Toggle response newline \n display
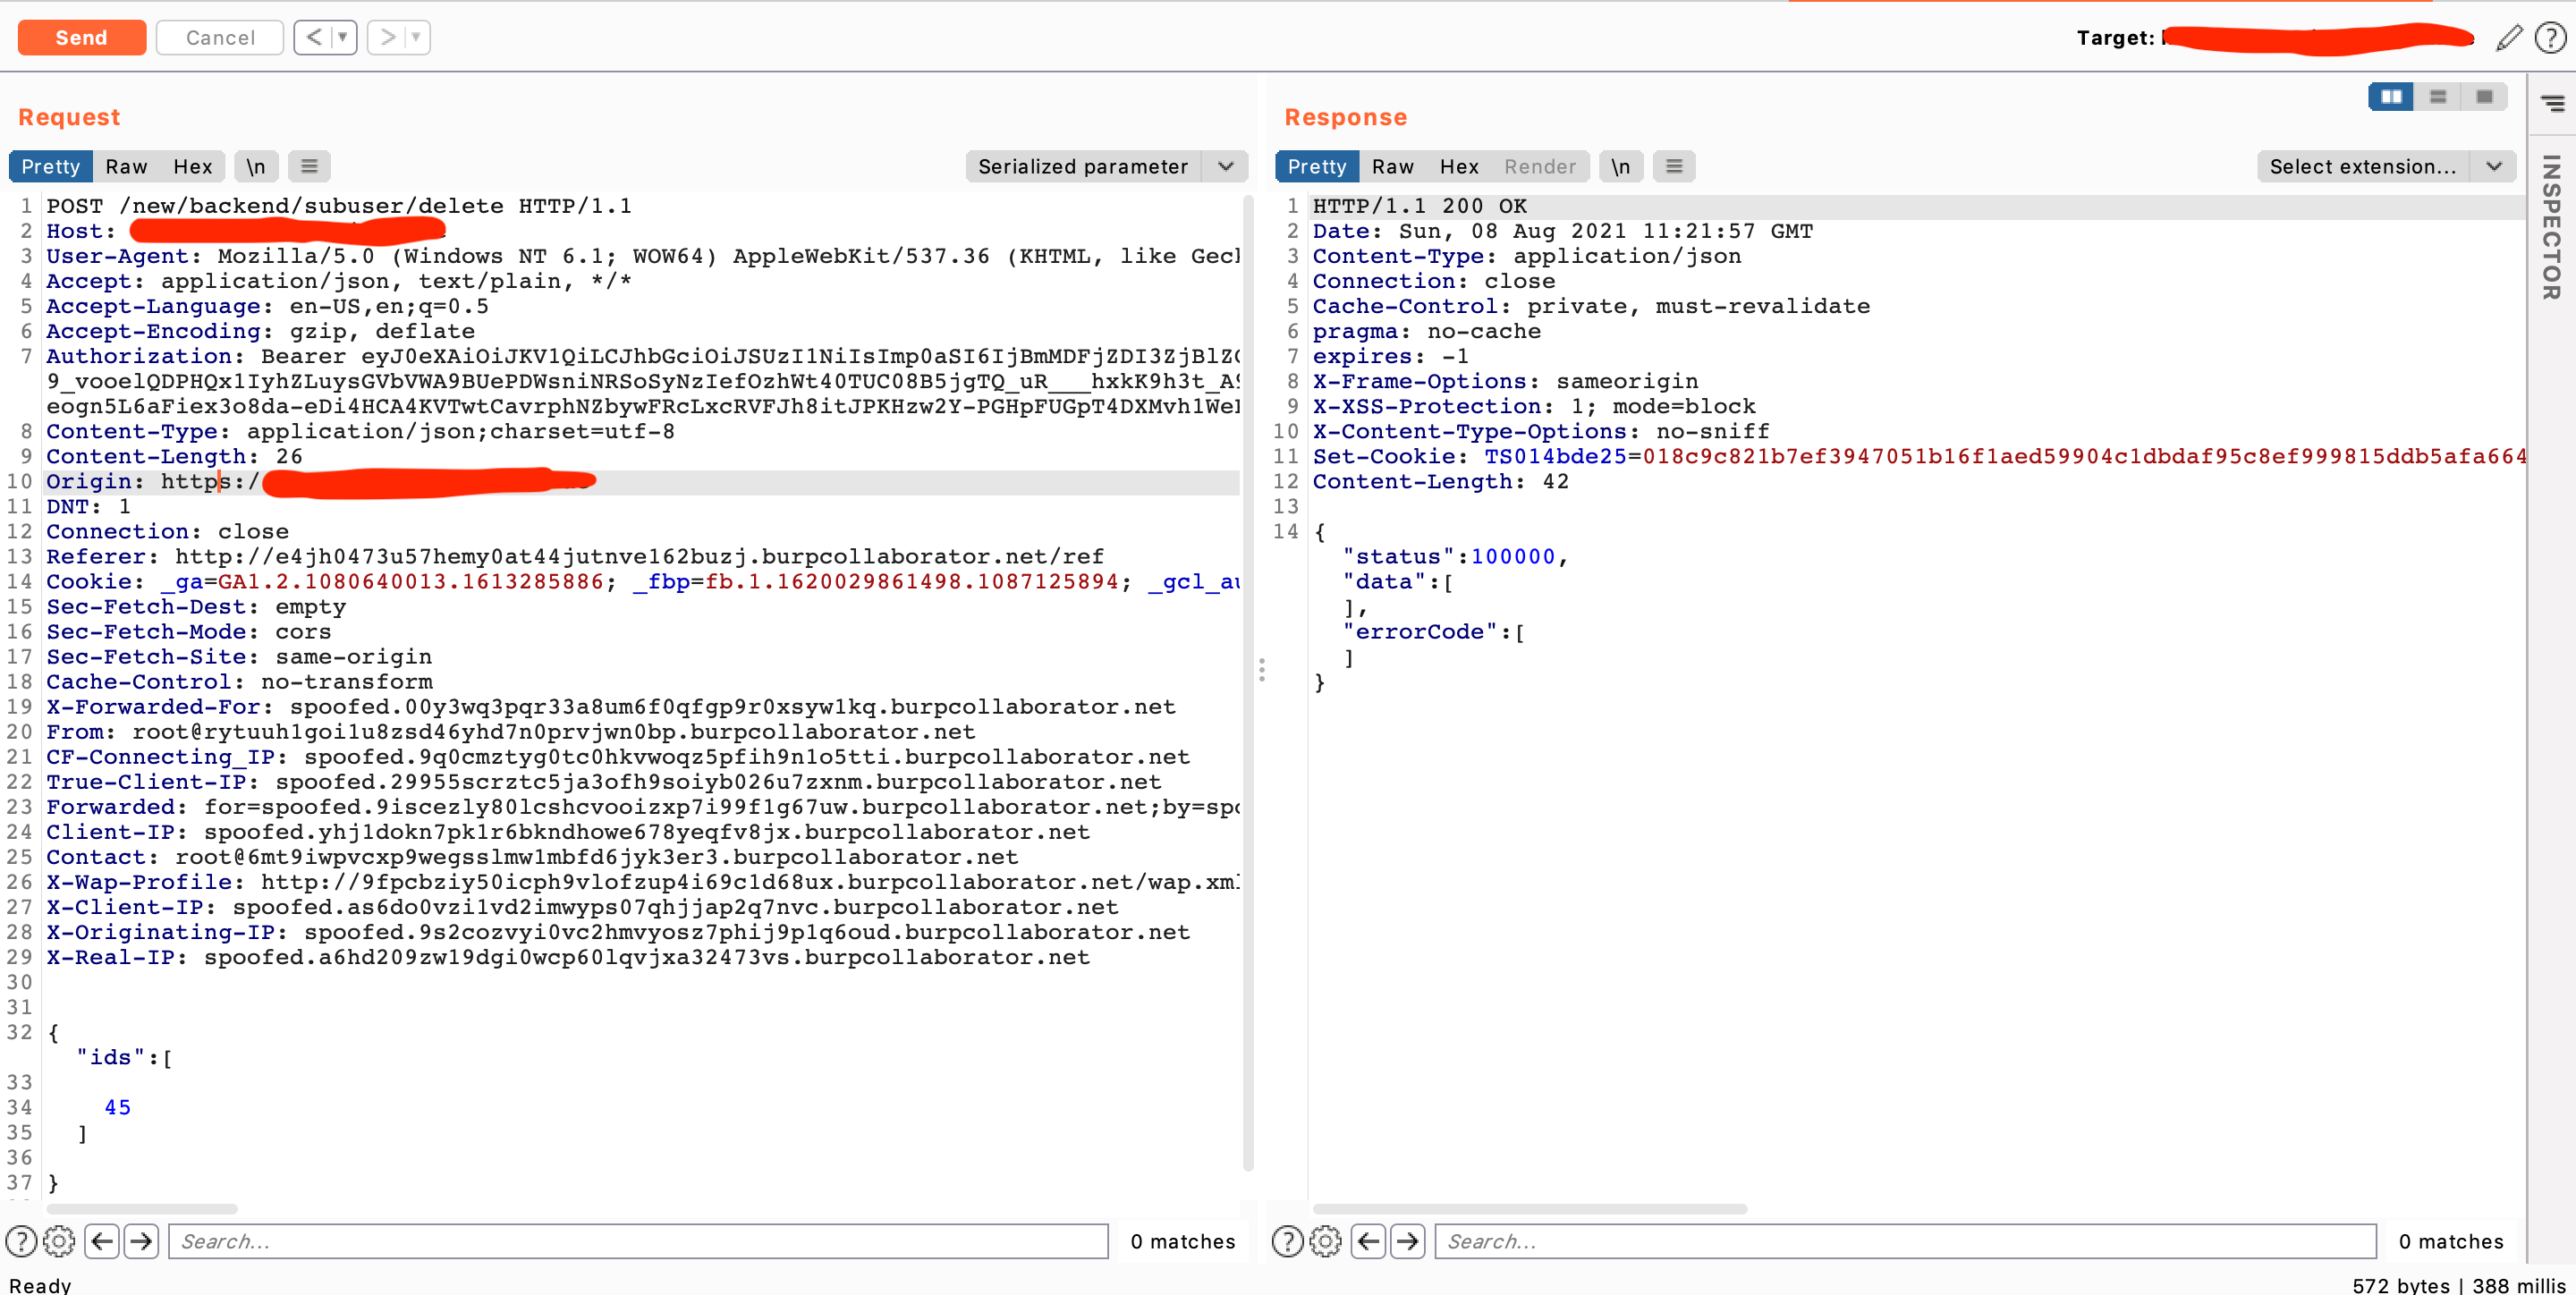Screen dimensions: 2576x1295 1620,166
